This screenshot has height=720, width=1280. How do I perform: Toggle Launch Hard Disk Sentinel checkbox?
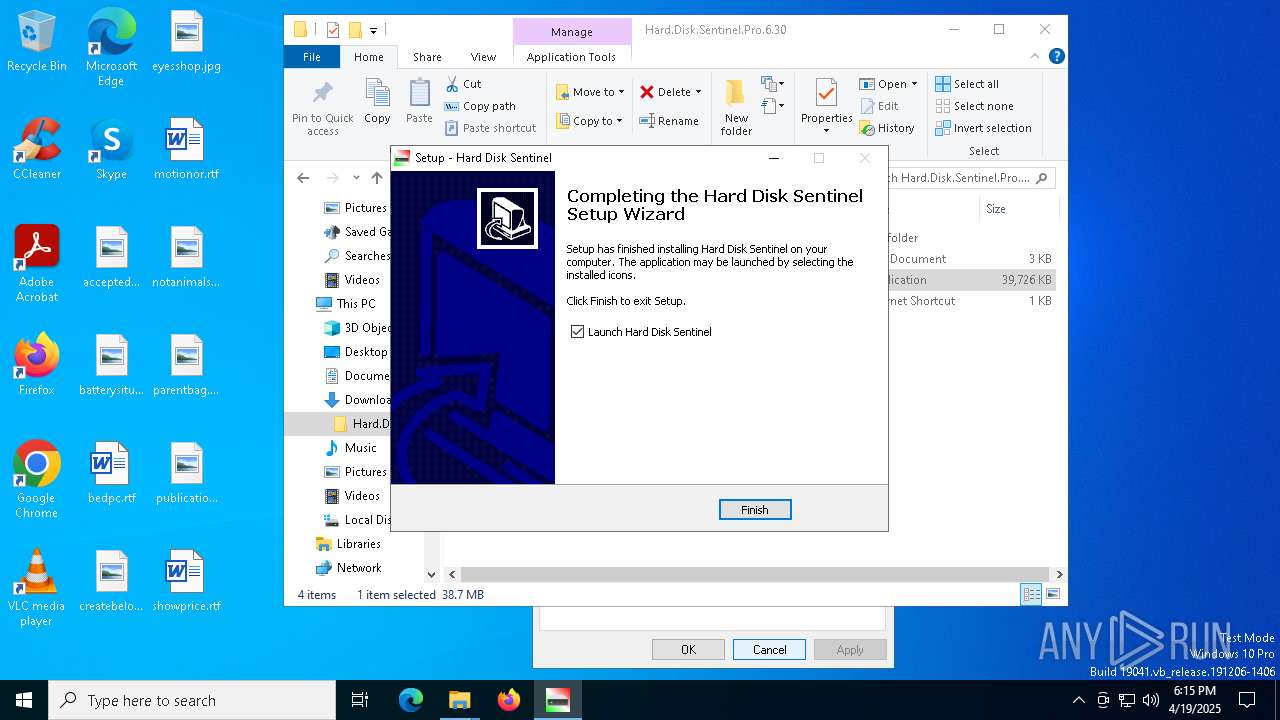point(577,332)
